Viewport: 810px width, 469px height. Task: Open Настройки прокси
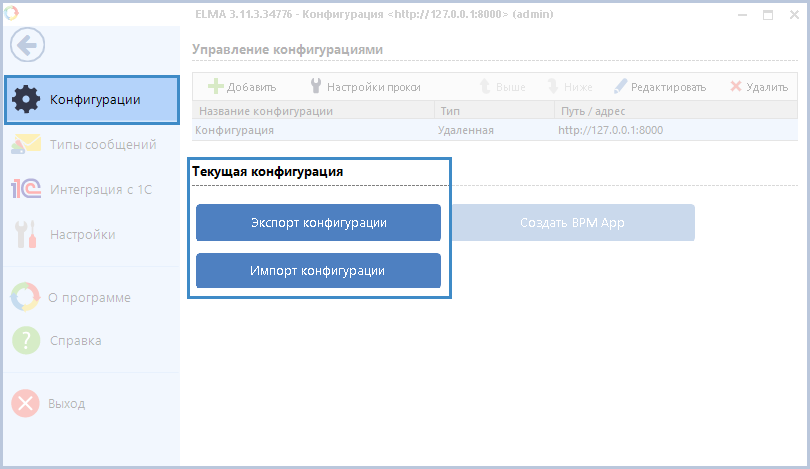coord(365,87)
